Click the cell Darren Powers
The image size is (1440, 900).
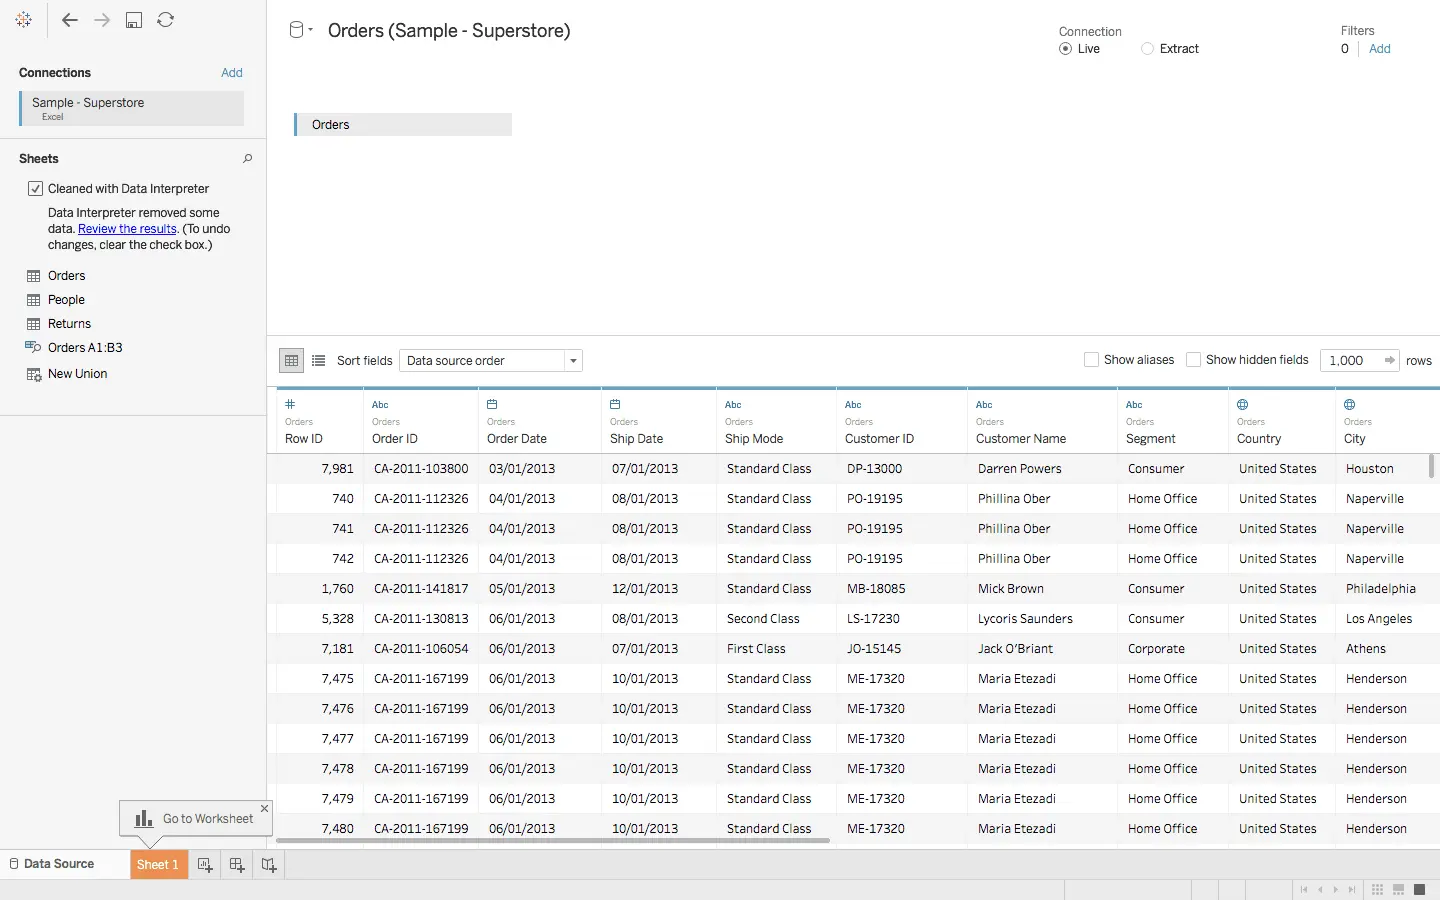(x=1019, y=468)
